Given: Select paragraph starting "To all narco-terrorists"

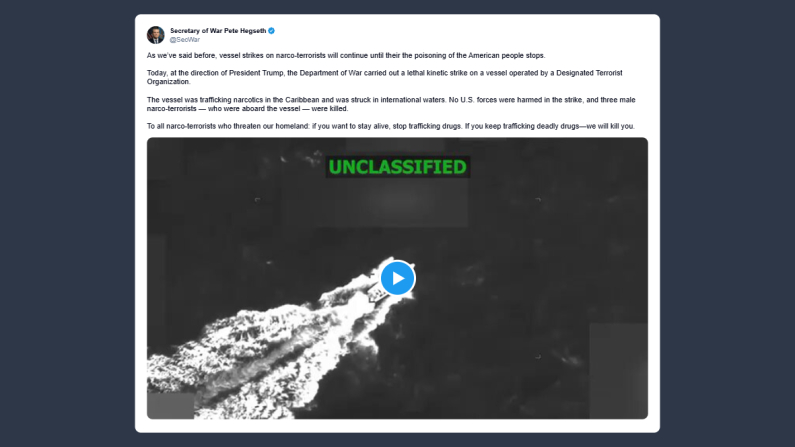Looking at the screenshot, I should pyautogui.click(x=391, y=126).
